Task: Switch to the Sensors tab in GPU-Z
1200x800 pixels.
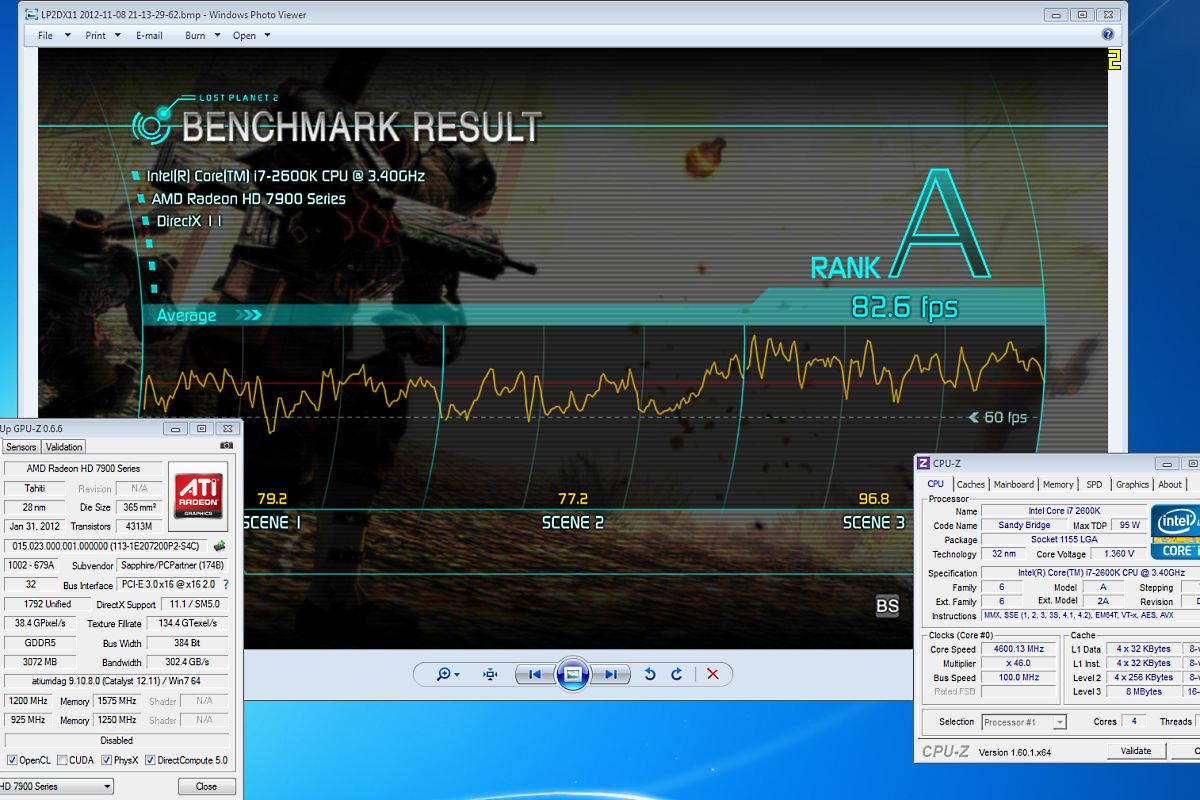Action: pyautogui.click(x=21, y=447)
